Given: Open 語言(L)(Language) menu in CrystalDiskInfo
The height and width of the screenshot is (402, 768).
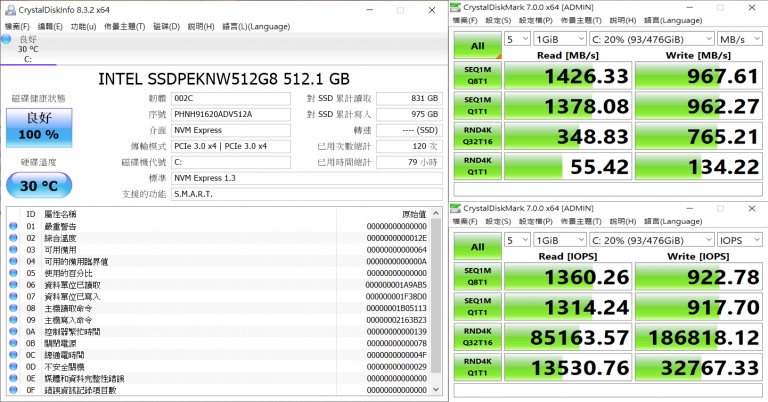Looking at the screenshot, I should pos(256,26).
